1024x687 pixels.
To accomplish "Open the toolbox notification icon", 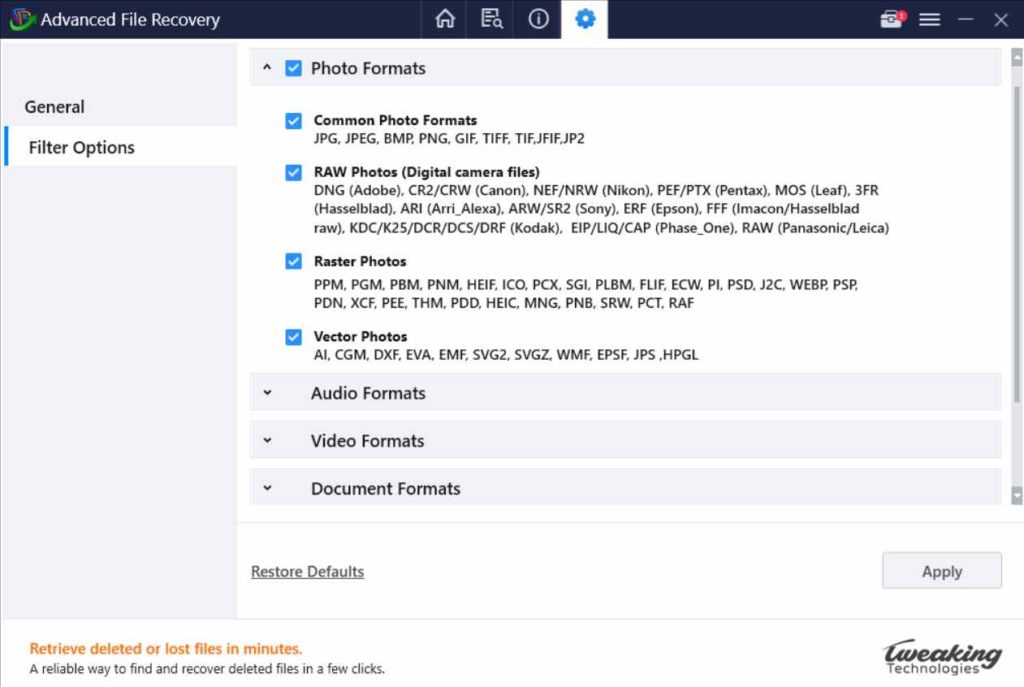I will tap(892, 19).
